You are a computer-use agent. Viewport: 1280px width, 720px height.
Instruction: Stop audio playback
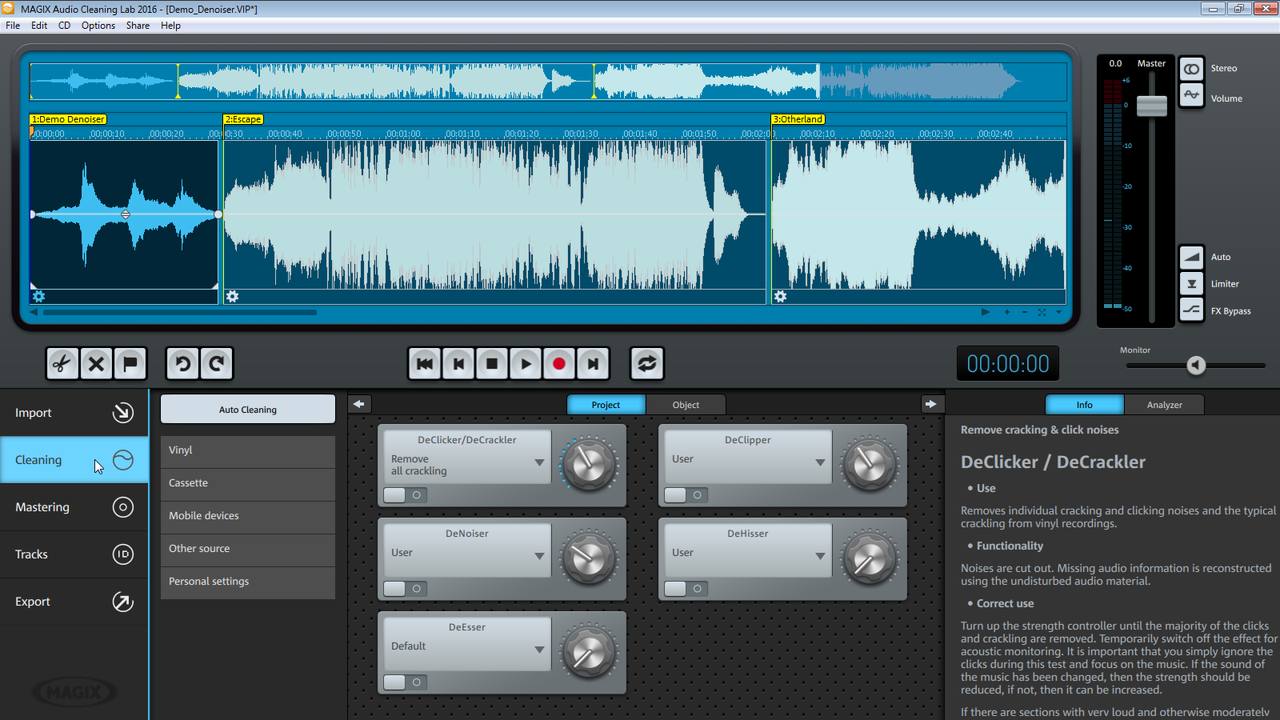click(x=492, y=364)
